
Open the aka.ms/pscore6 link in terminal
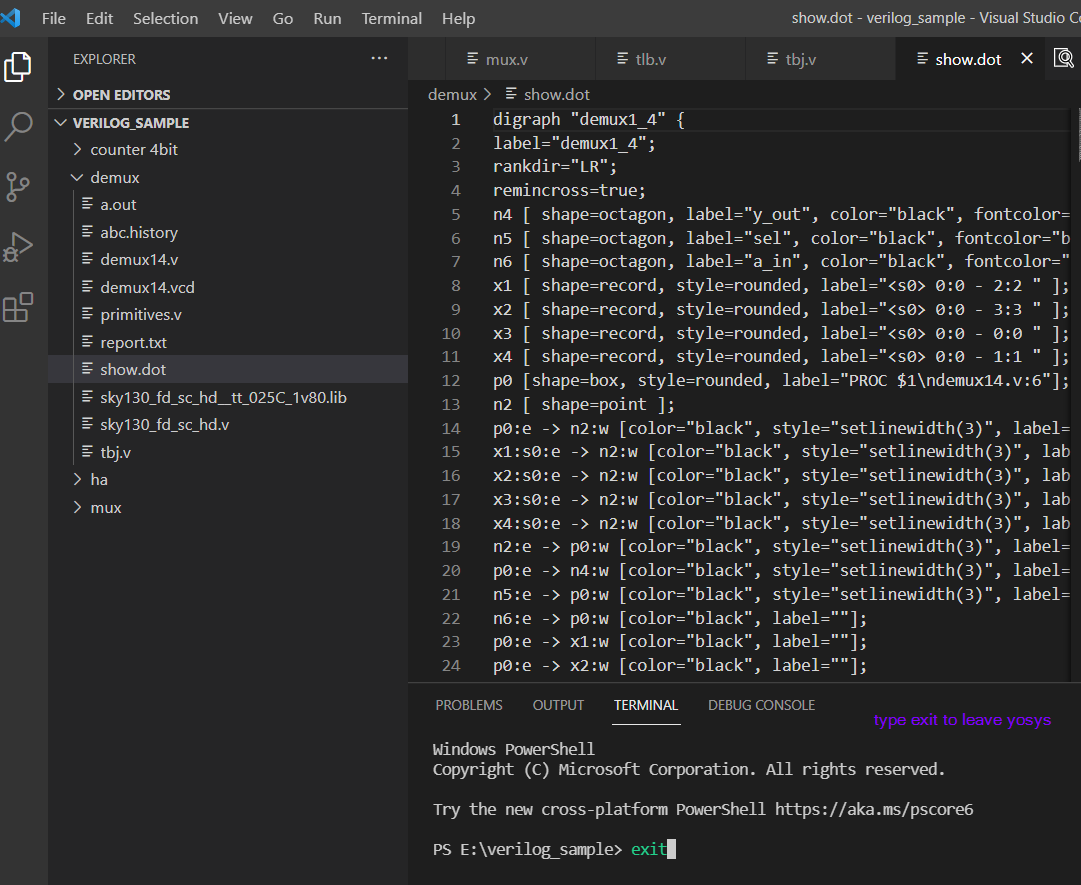tap(874, 809)
